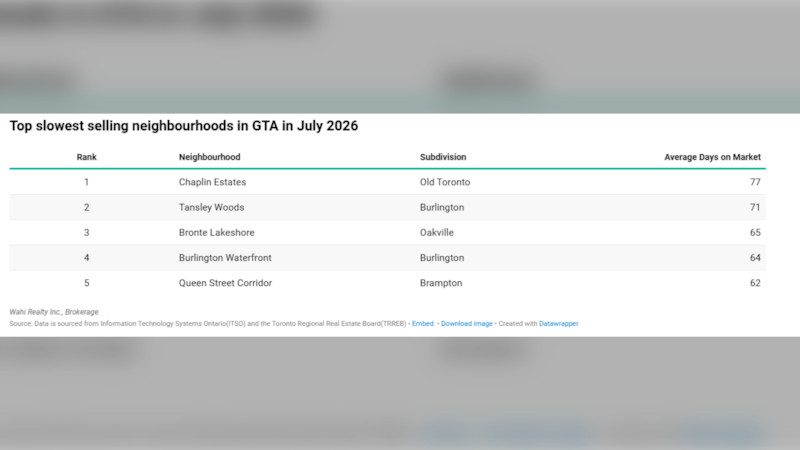Click the Wahi Realty Inc. byline
This screenshot has width=800, height=450.
tap(54, 312)
